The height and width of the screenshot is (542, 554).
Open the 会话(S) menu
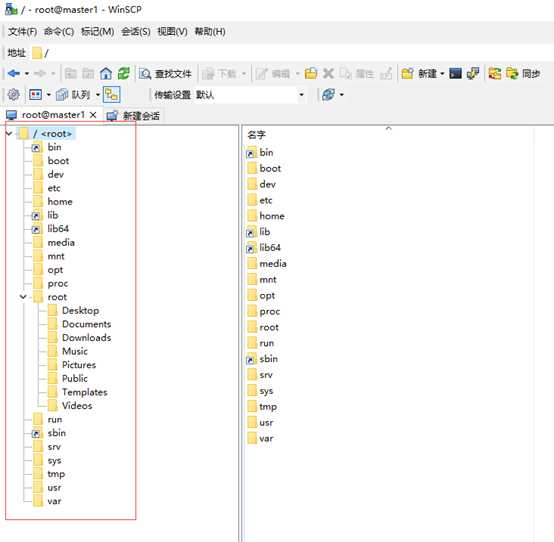point(136,31)
